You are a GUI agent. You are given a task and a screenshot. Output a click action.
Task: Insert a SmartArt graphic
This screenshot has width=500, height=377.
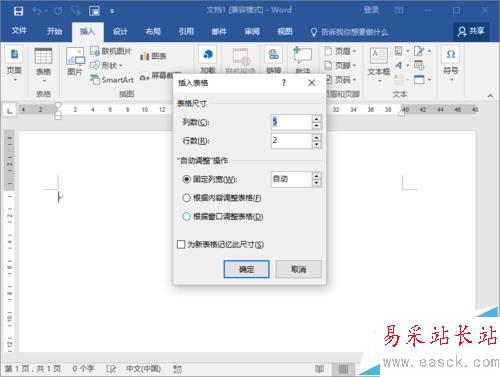click(x=112, y=80)
